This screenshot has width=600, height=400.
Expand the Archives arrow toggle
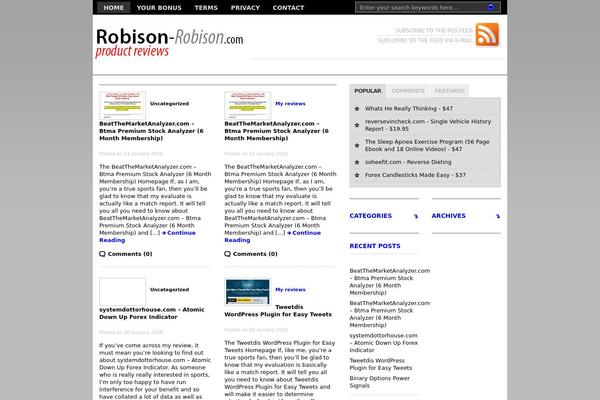click(498, 216)
